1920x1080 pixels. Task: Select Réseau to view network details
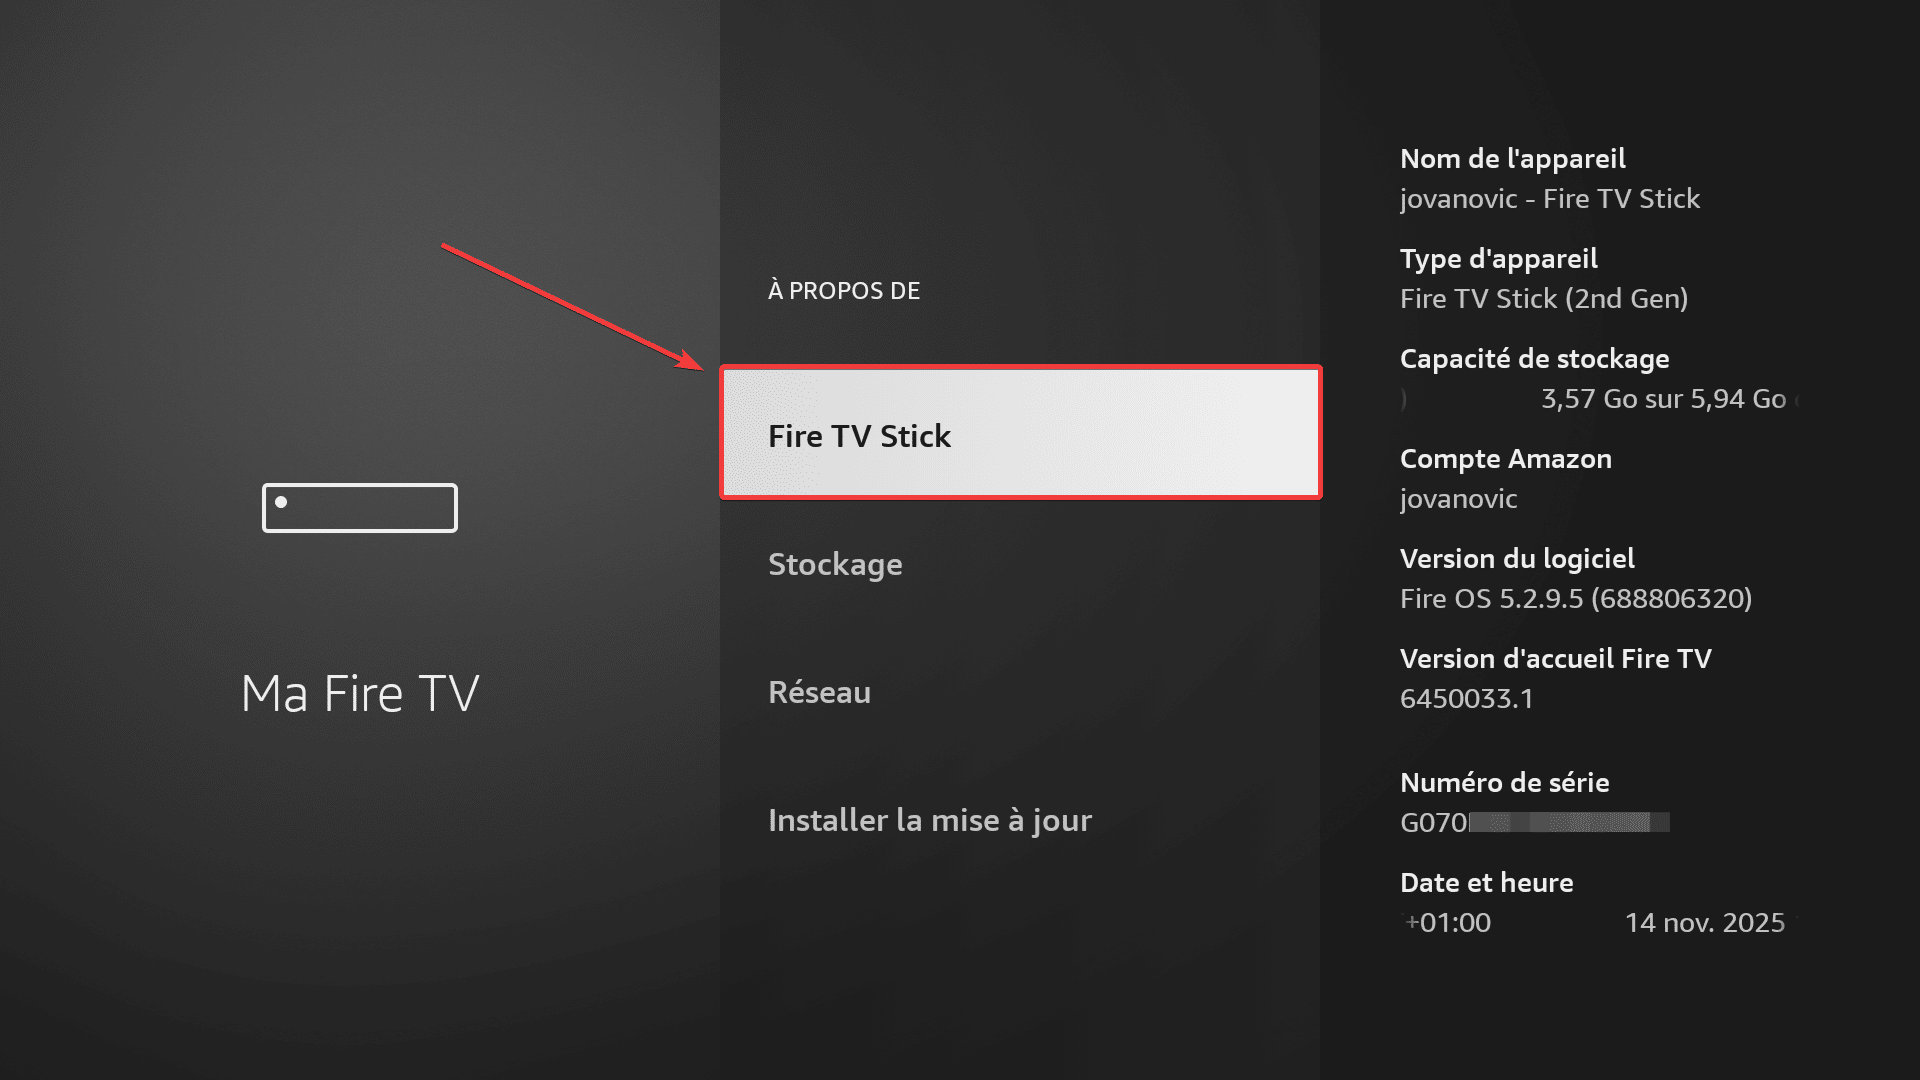pyautogui.click(x=820, y=691)
